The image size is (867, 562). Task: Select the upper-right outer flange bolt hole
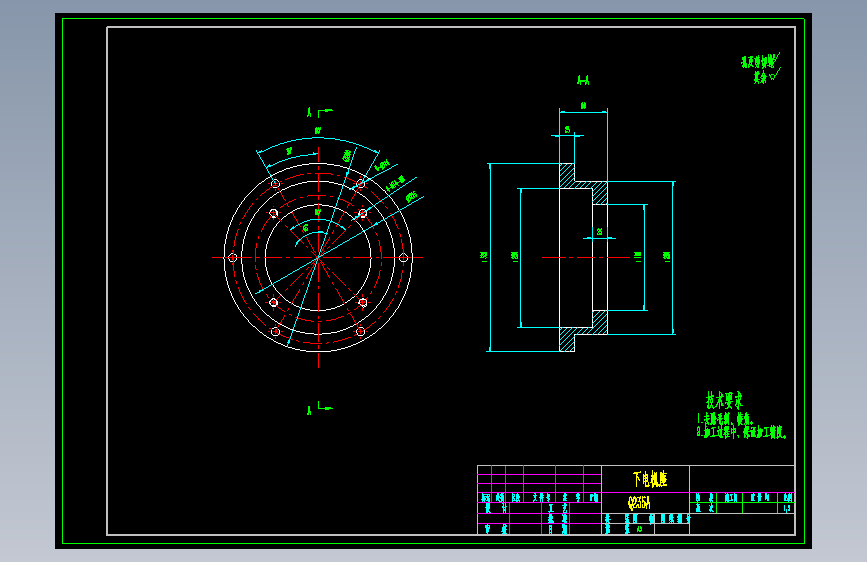tap(361, 184)
